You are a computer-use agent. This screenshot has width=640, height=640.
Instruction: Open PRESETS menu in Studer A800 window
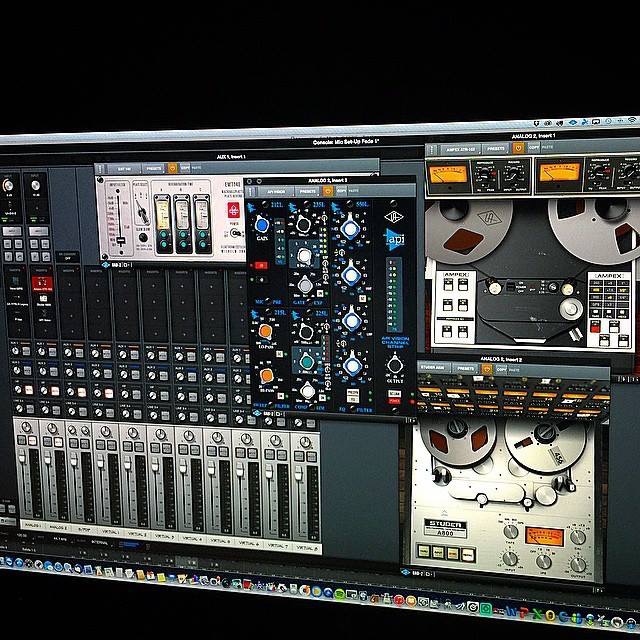tap(466, 369)
